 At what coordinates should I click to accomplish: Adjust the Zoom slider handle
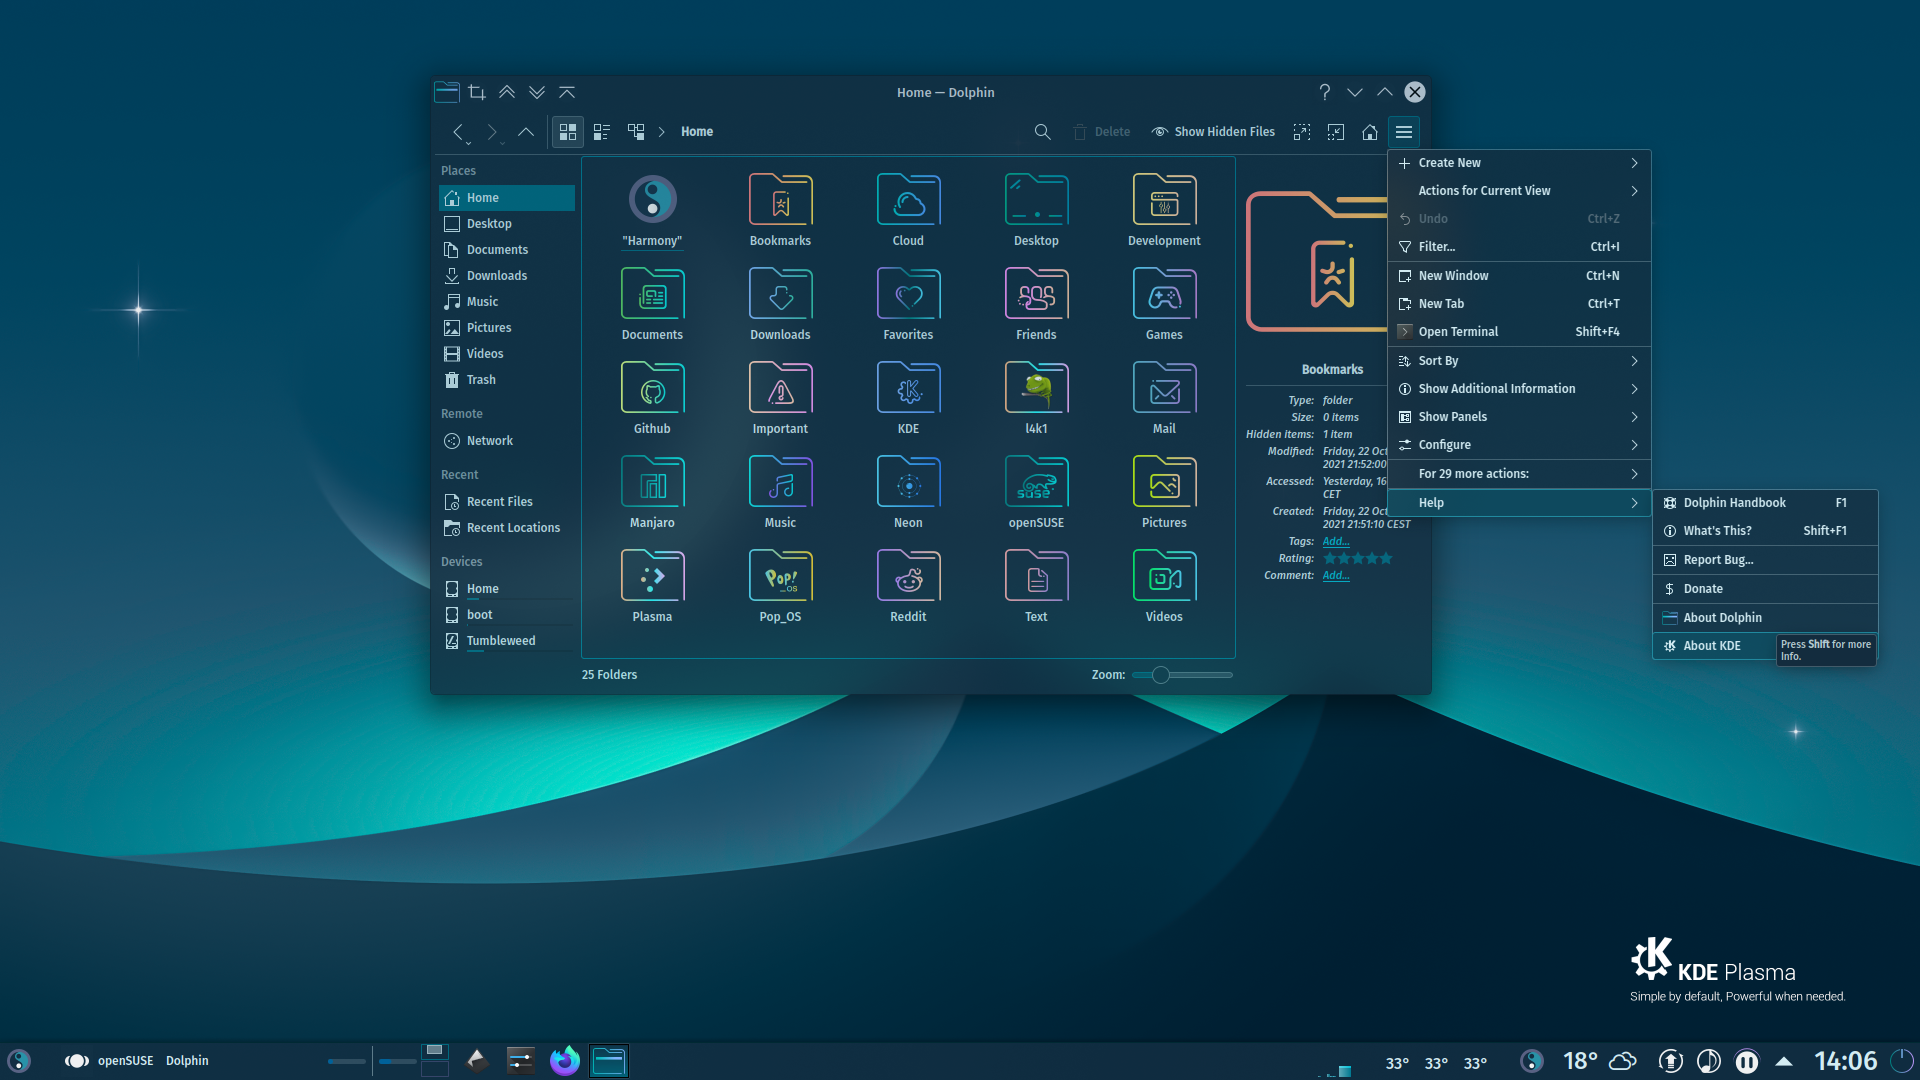coord(1160,675)
